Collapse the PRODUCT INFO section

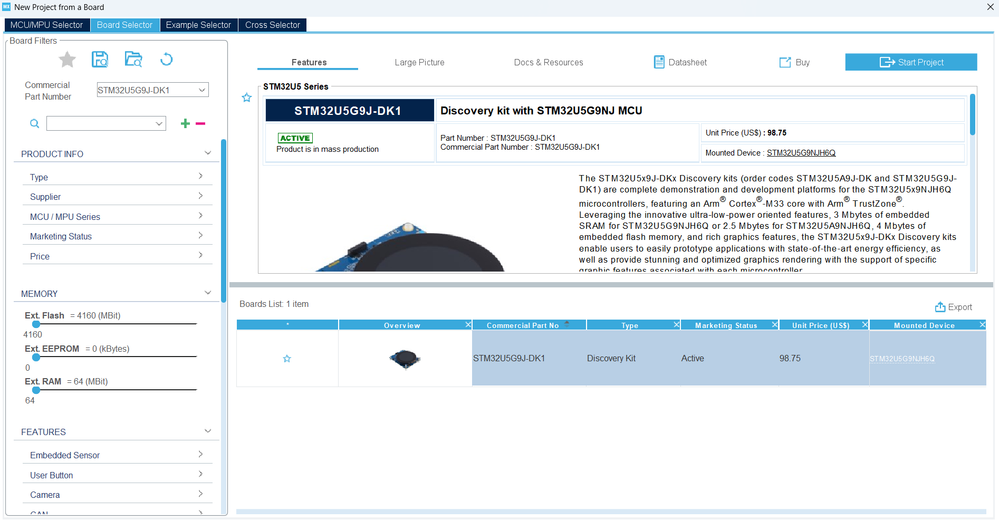[208, 153]
